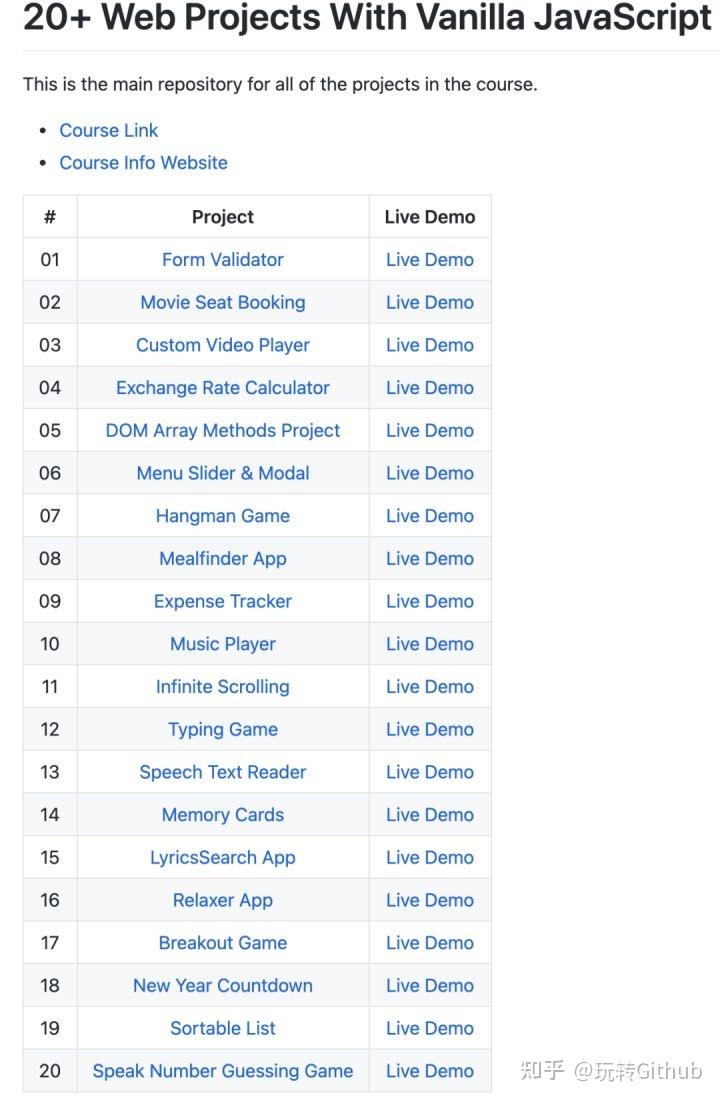Viewport: 720px width, 1101px height.
Task: Open Exchange Rate Calculator project link
Action: 222,388
